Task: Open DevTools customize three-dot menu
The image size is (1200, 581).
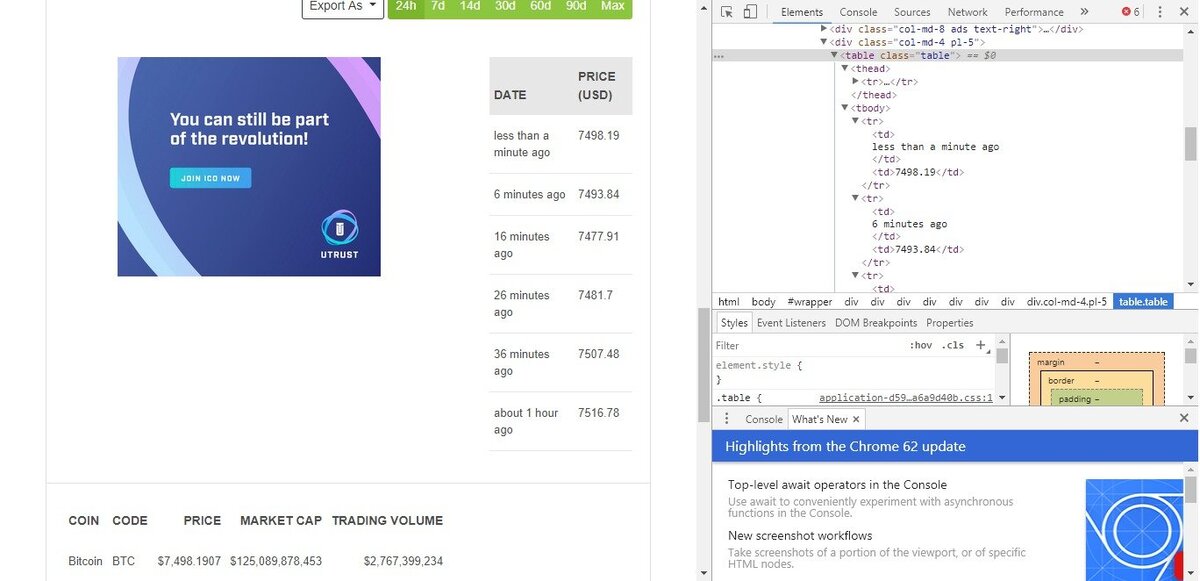Action: pos(1160,12)
